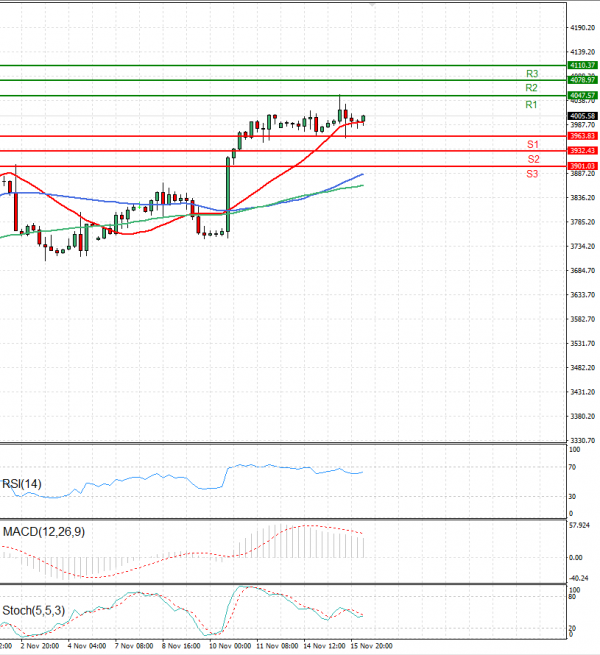This screenshot has width=600, height=655.
Task: Click the 10 Nov 00:00 time label
Action: (230, 646)
